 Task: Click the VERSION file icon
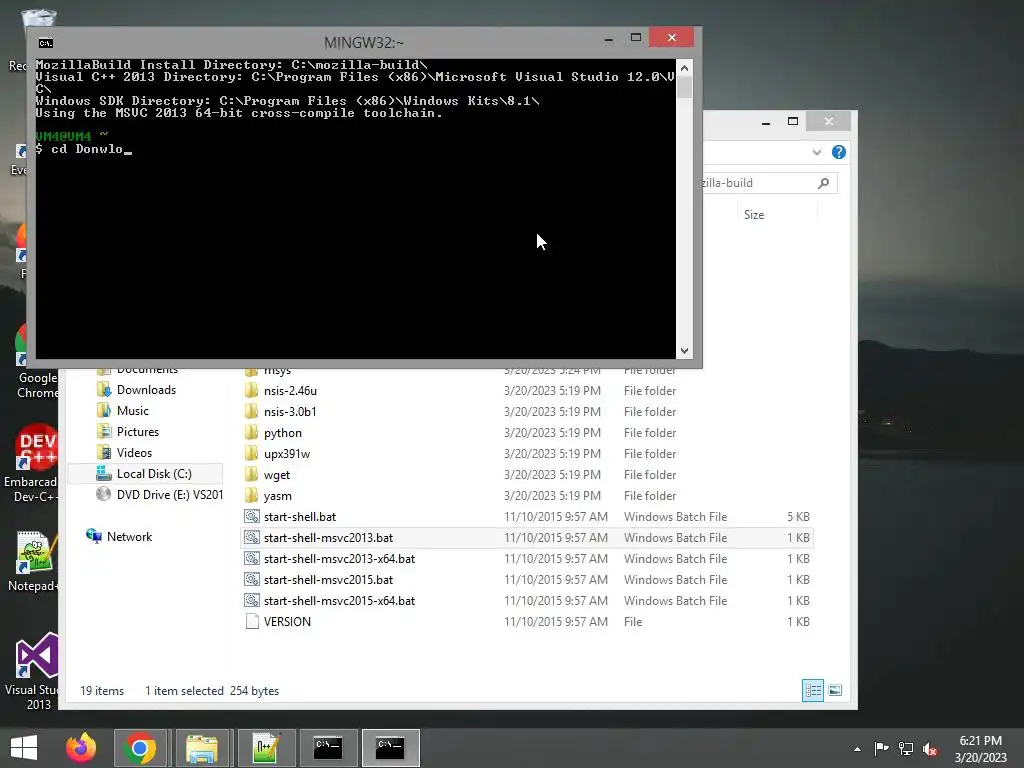251,622
